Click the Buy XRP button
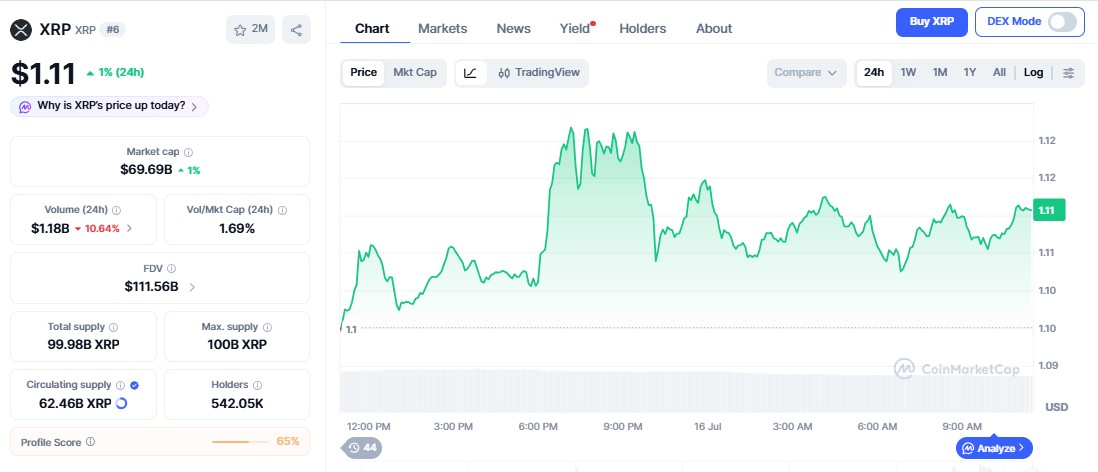The width and height of the screenshot is (1098, 472). (931, 22)
